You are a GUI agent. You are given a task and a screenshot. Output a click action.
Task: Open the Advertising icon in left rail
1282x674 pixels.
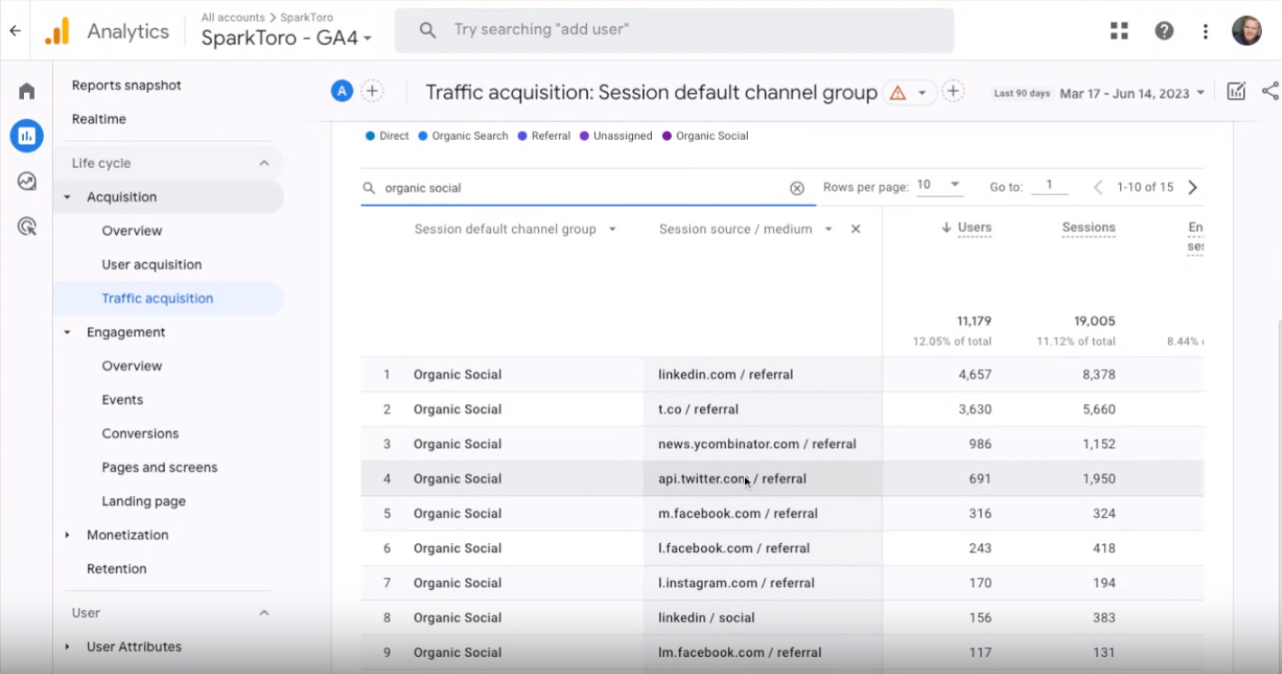point(27,226)
